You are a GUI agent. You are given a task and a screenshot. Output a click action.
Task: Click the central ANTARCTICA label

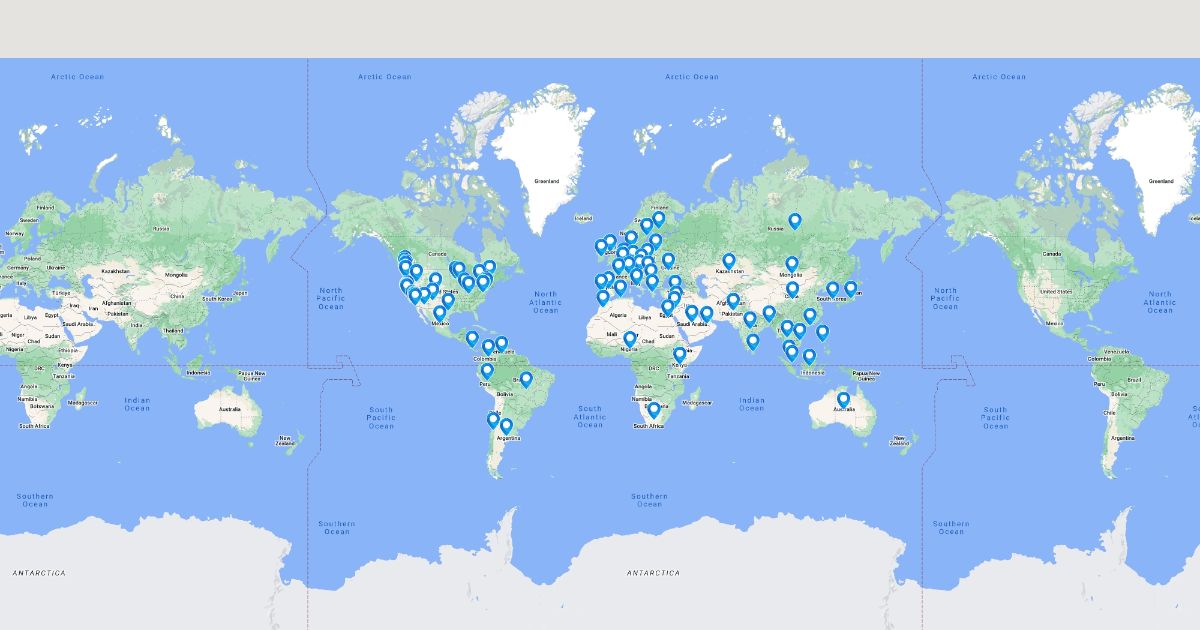(653, 573)
